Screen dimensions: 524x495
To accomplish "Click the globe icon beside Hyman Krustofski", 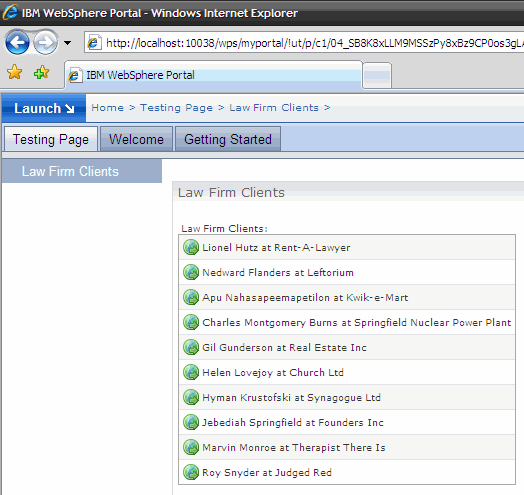I will tap(191, 397).
